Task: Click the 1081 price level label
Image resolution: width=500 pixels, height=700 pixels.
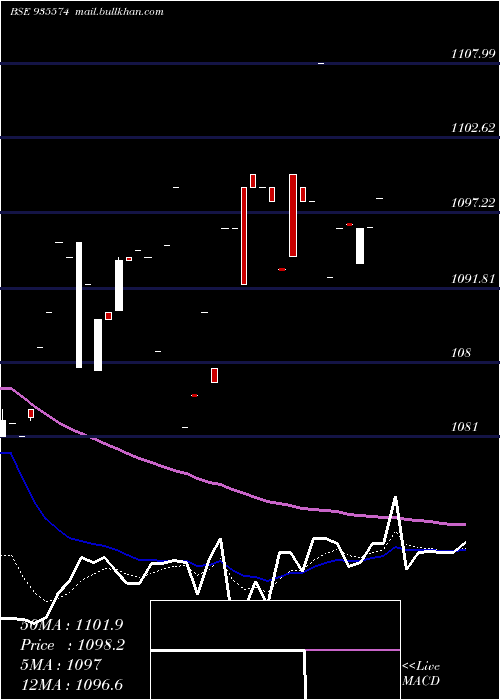Action: pos(464,427)
